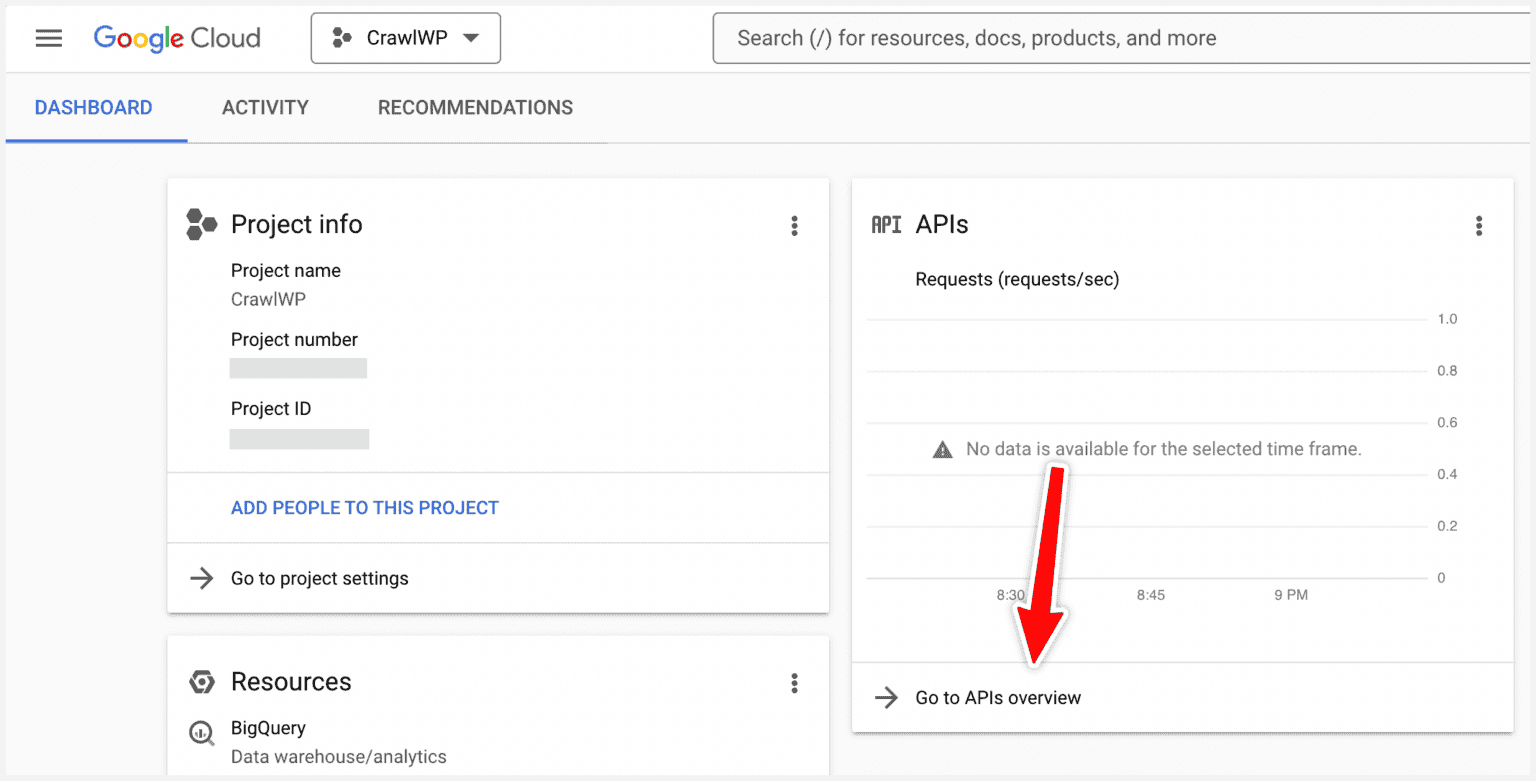
Task: Open the navigation hamburger menu
Action: coord(48,38)
